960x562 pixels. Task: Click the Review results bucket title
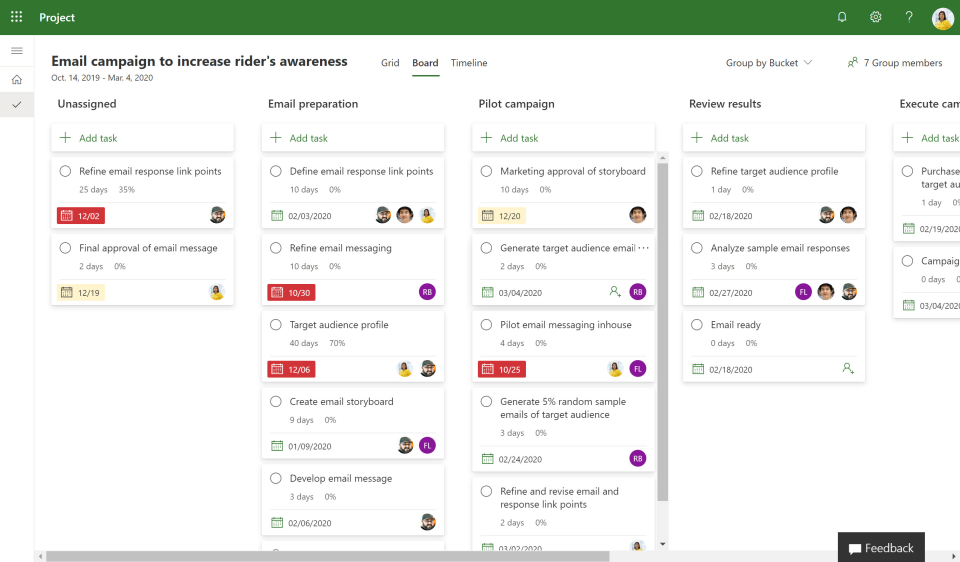click(725, 103)
